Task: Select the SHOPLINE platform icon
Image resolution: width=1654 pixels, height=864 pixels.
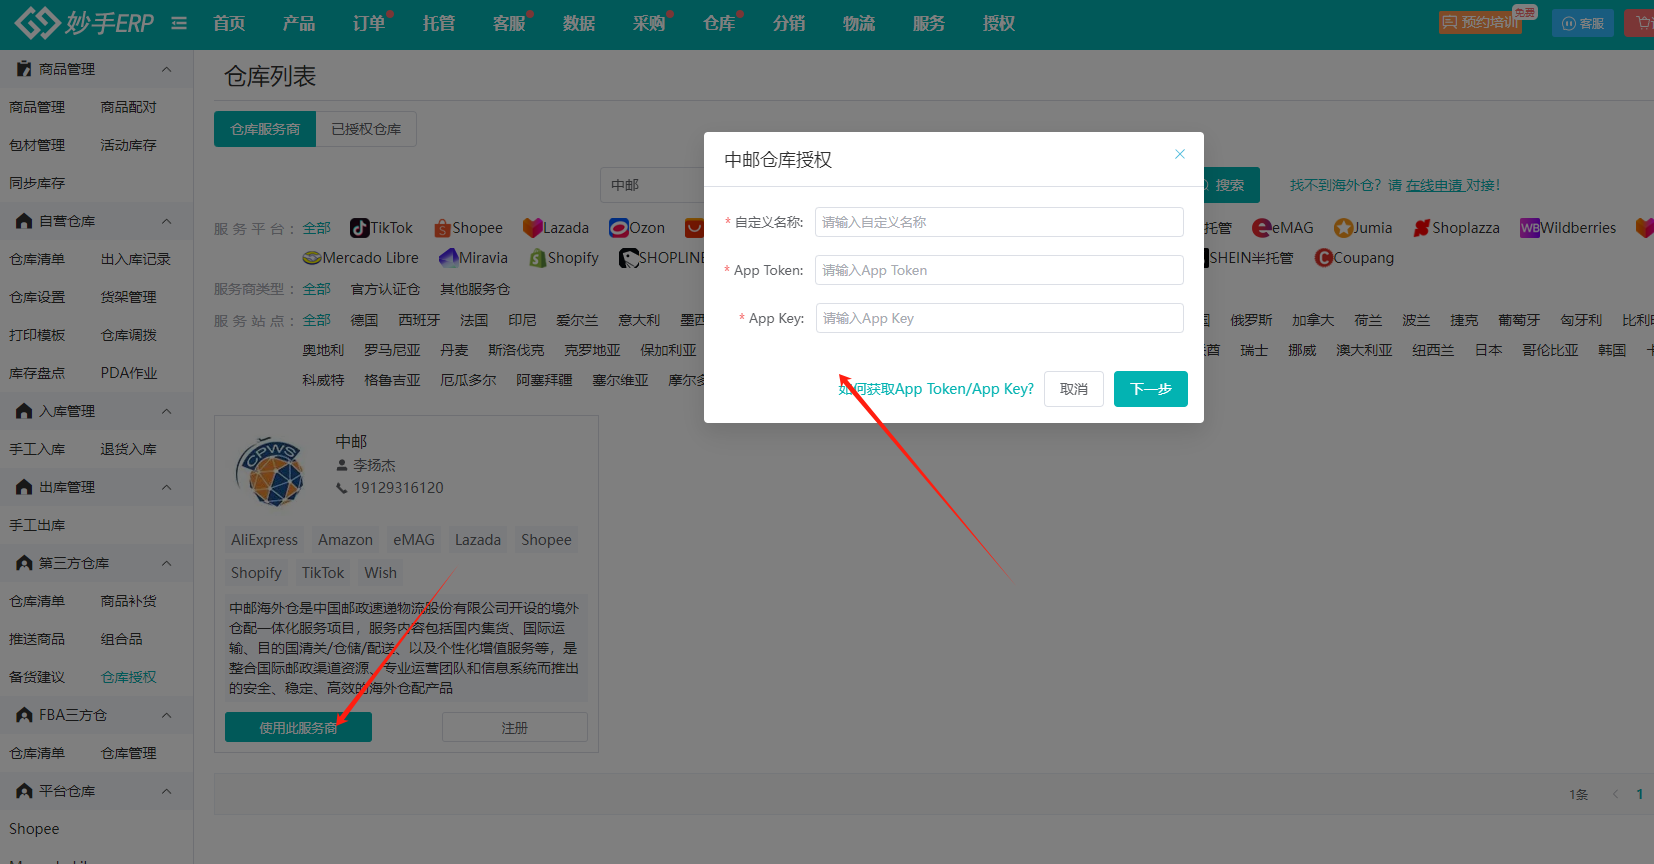Action: 629,258
